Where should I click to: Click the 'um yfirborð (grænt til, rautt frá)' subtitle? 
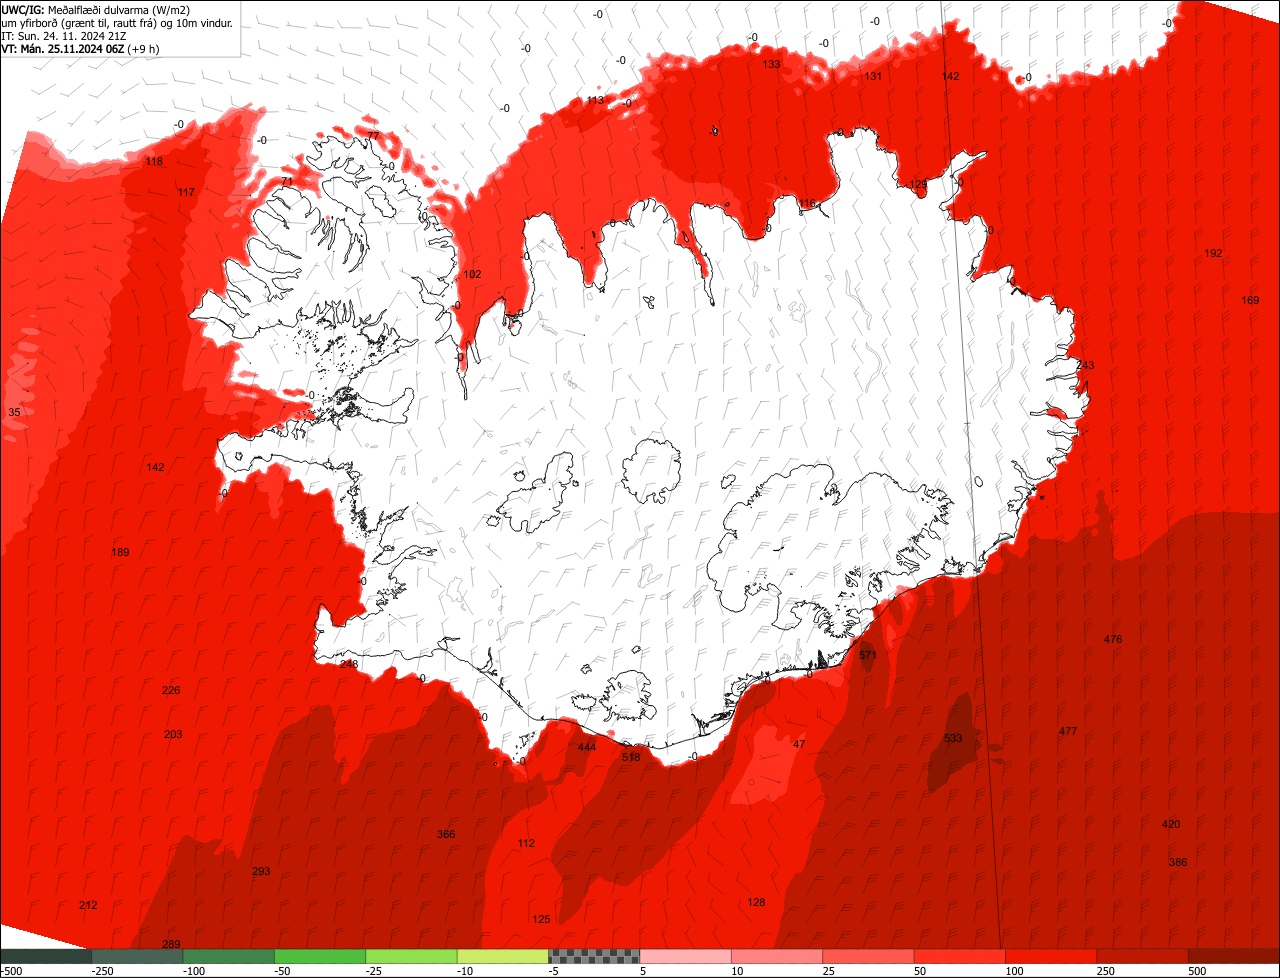click(x=83, y=22)
